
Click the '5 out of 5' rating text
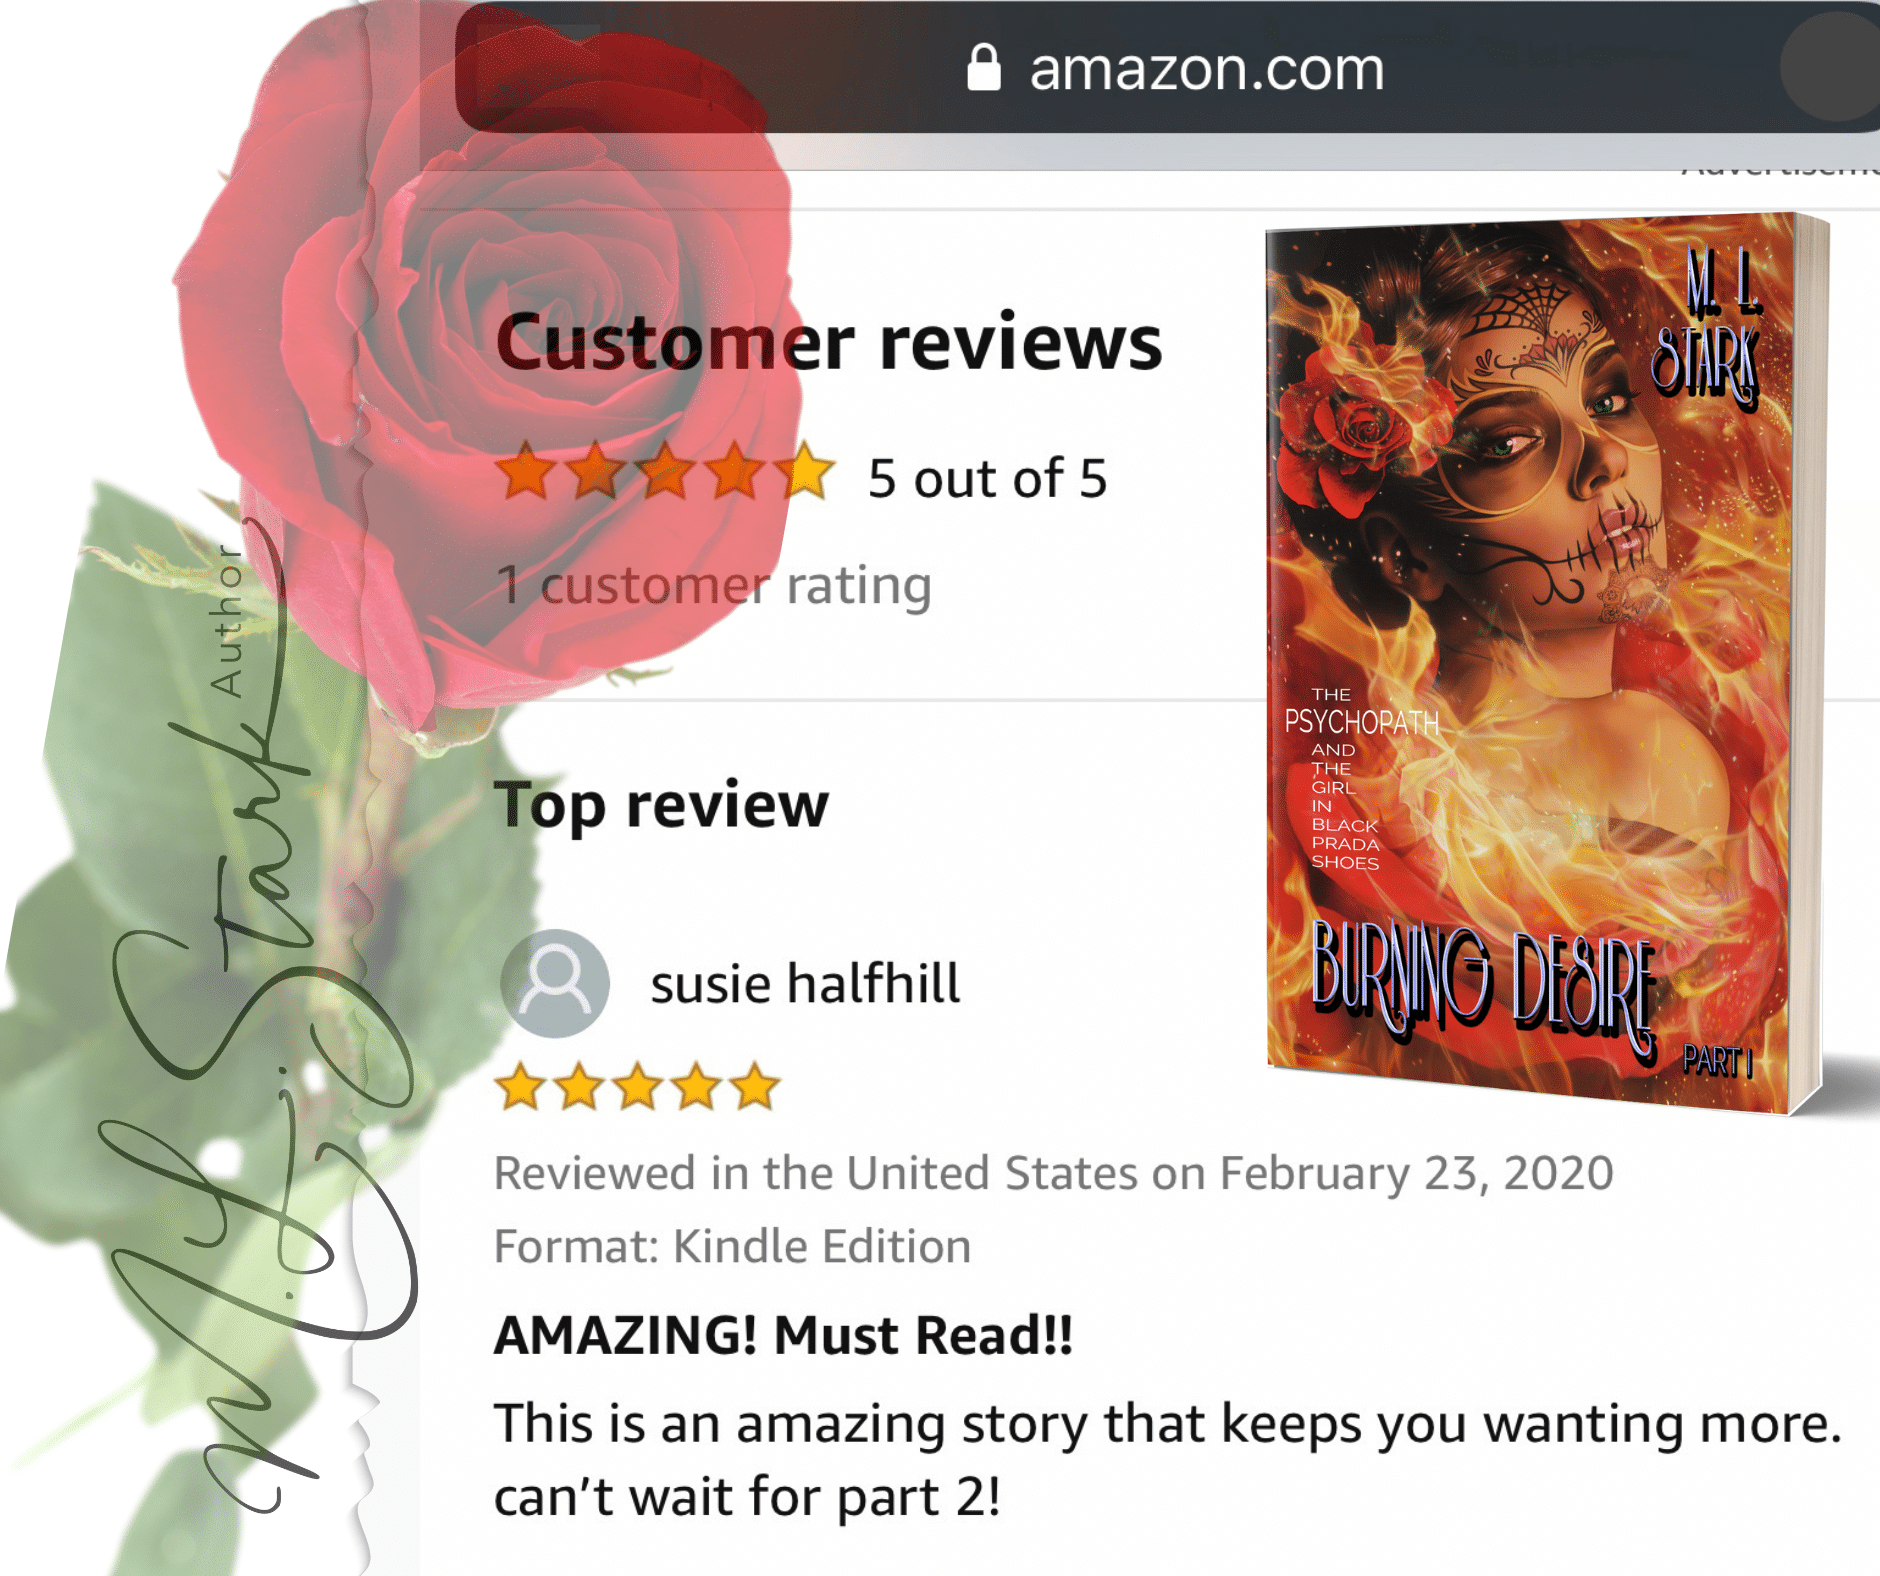pos(988,478)
